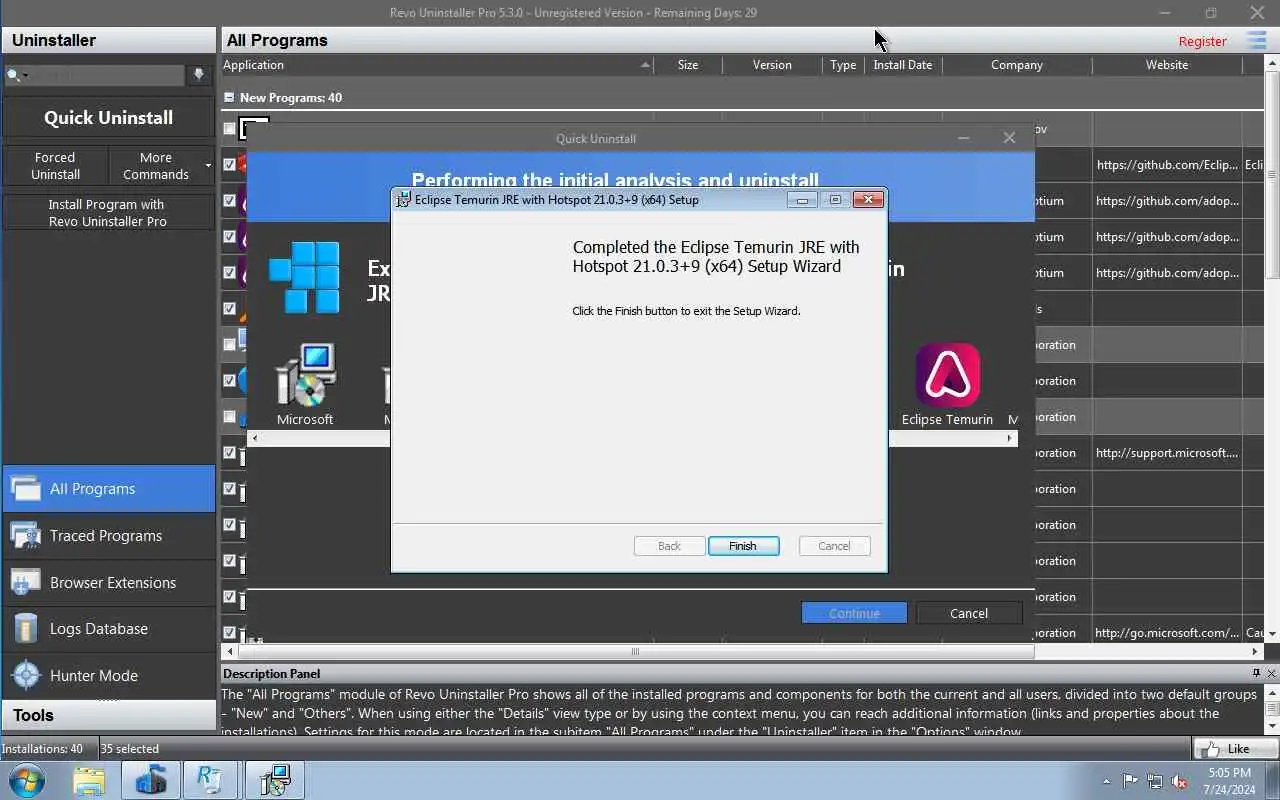This screenshot has height=800, width=1280.
Task: Click the All Programs sidebar icon
Action: [26, 488]
